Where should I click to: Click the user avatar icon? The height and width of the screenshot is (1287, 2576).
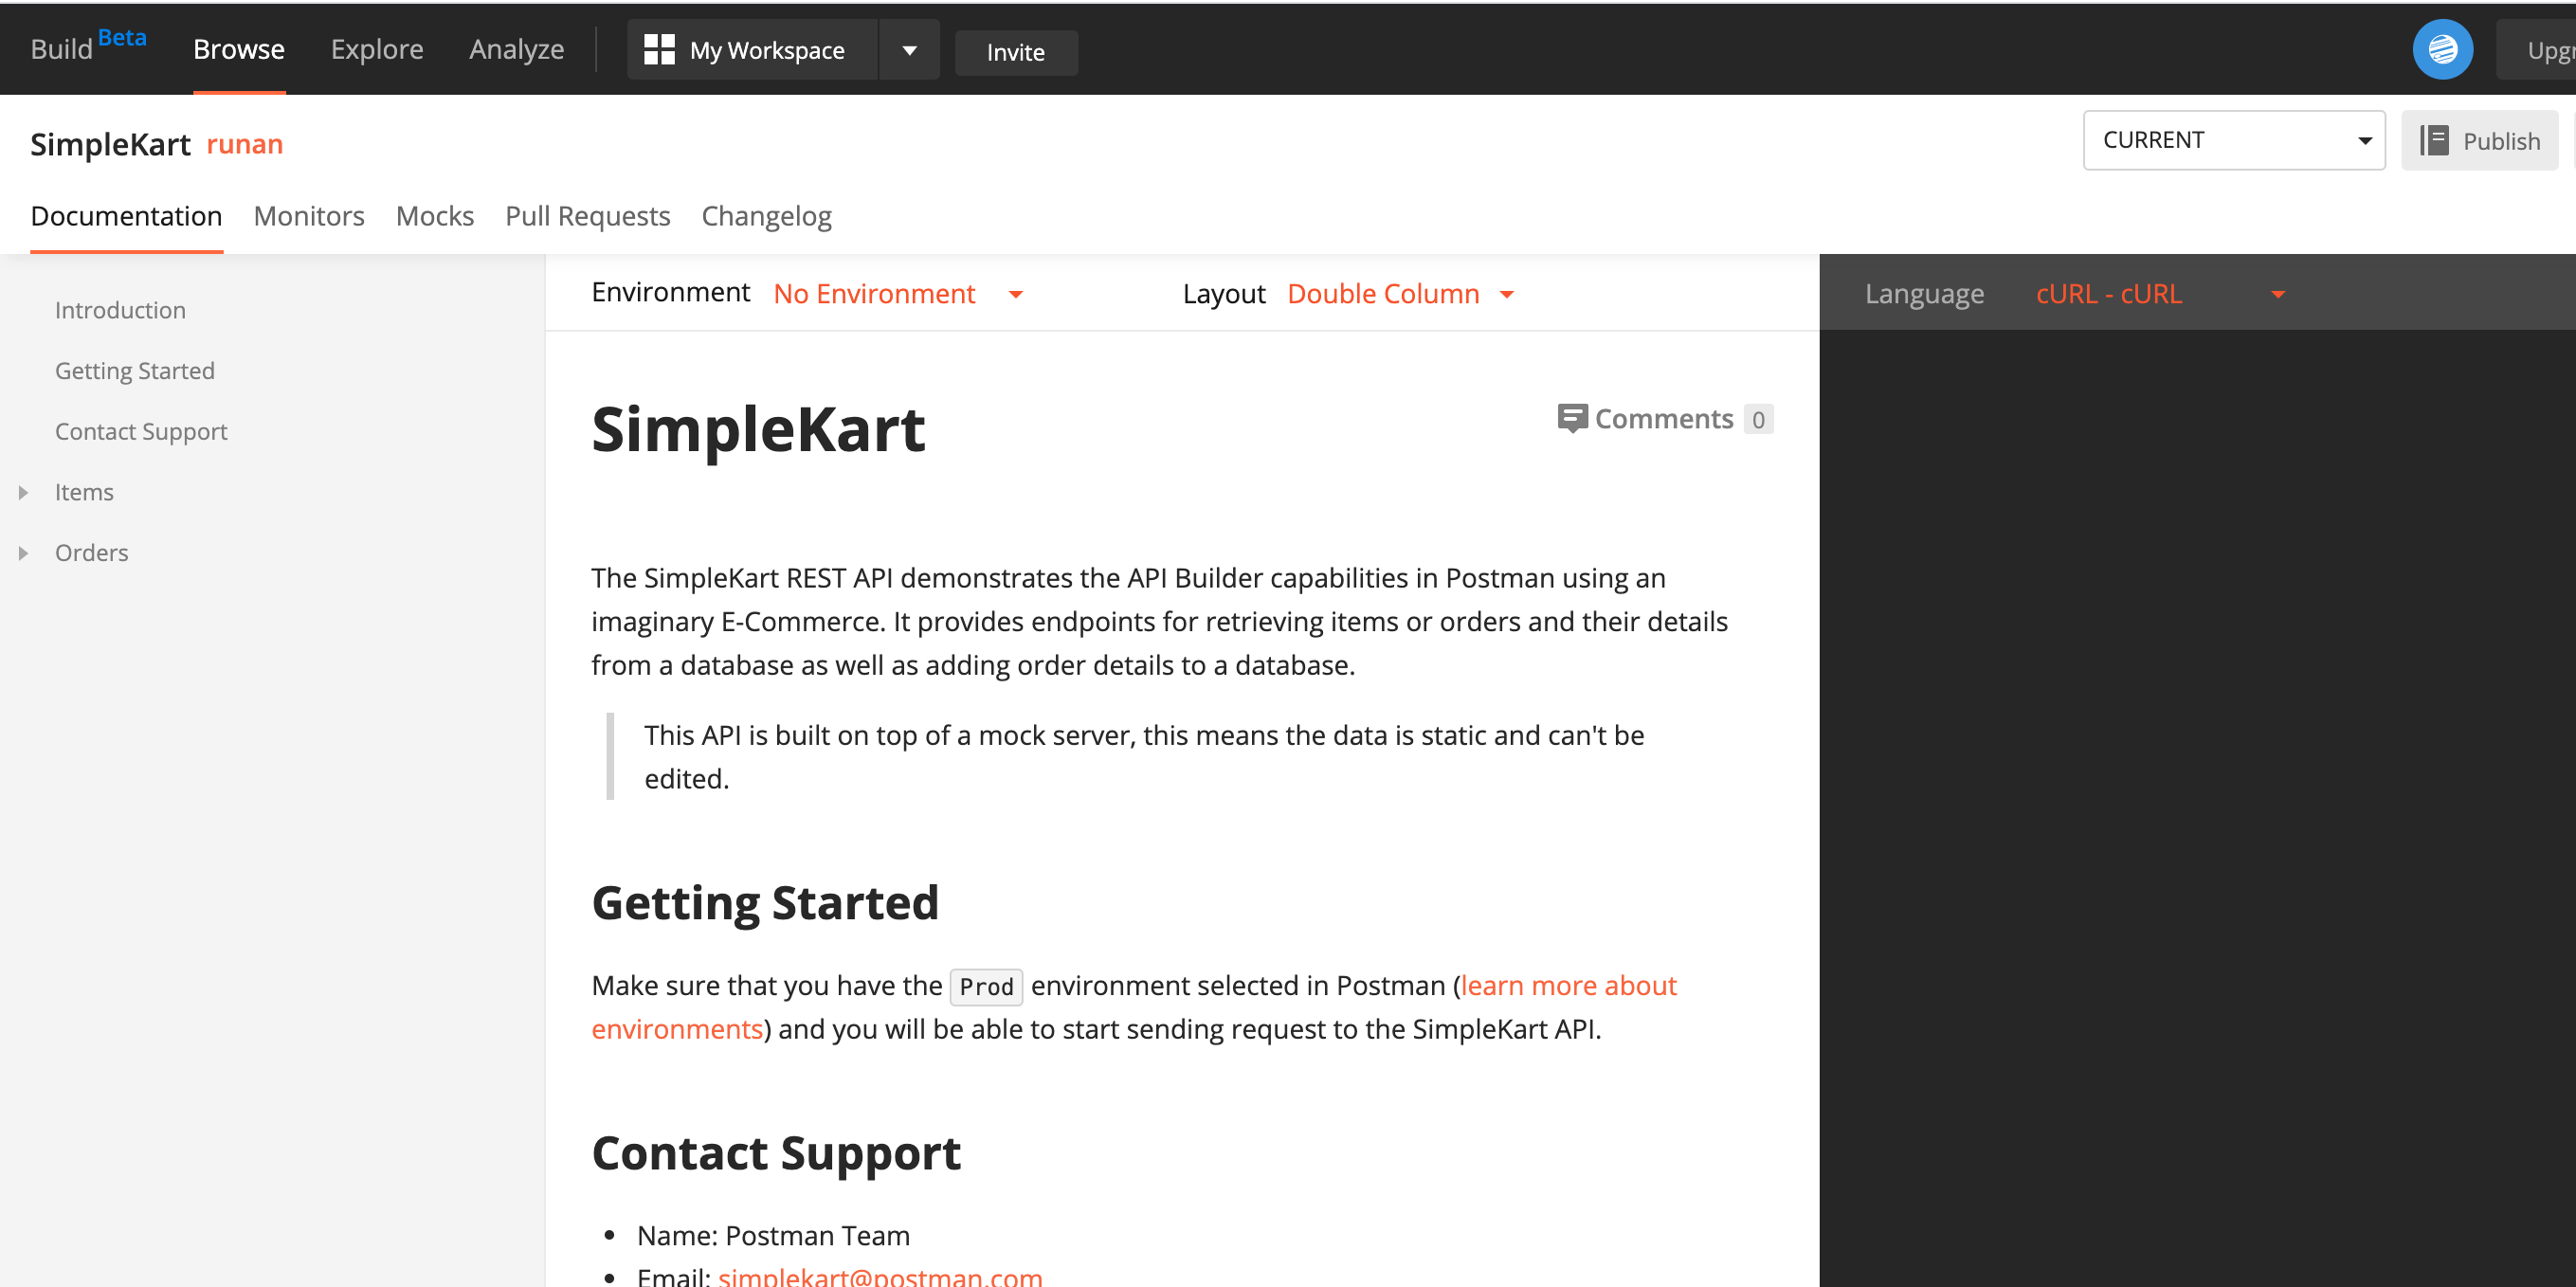(2443, 49)
